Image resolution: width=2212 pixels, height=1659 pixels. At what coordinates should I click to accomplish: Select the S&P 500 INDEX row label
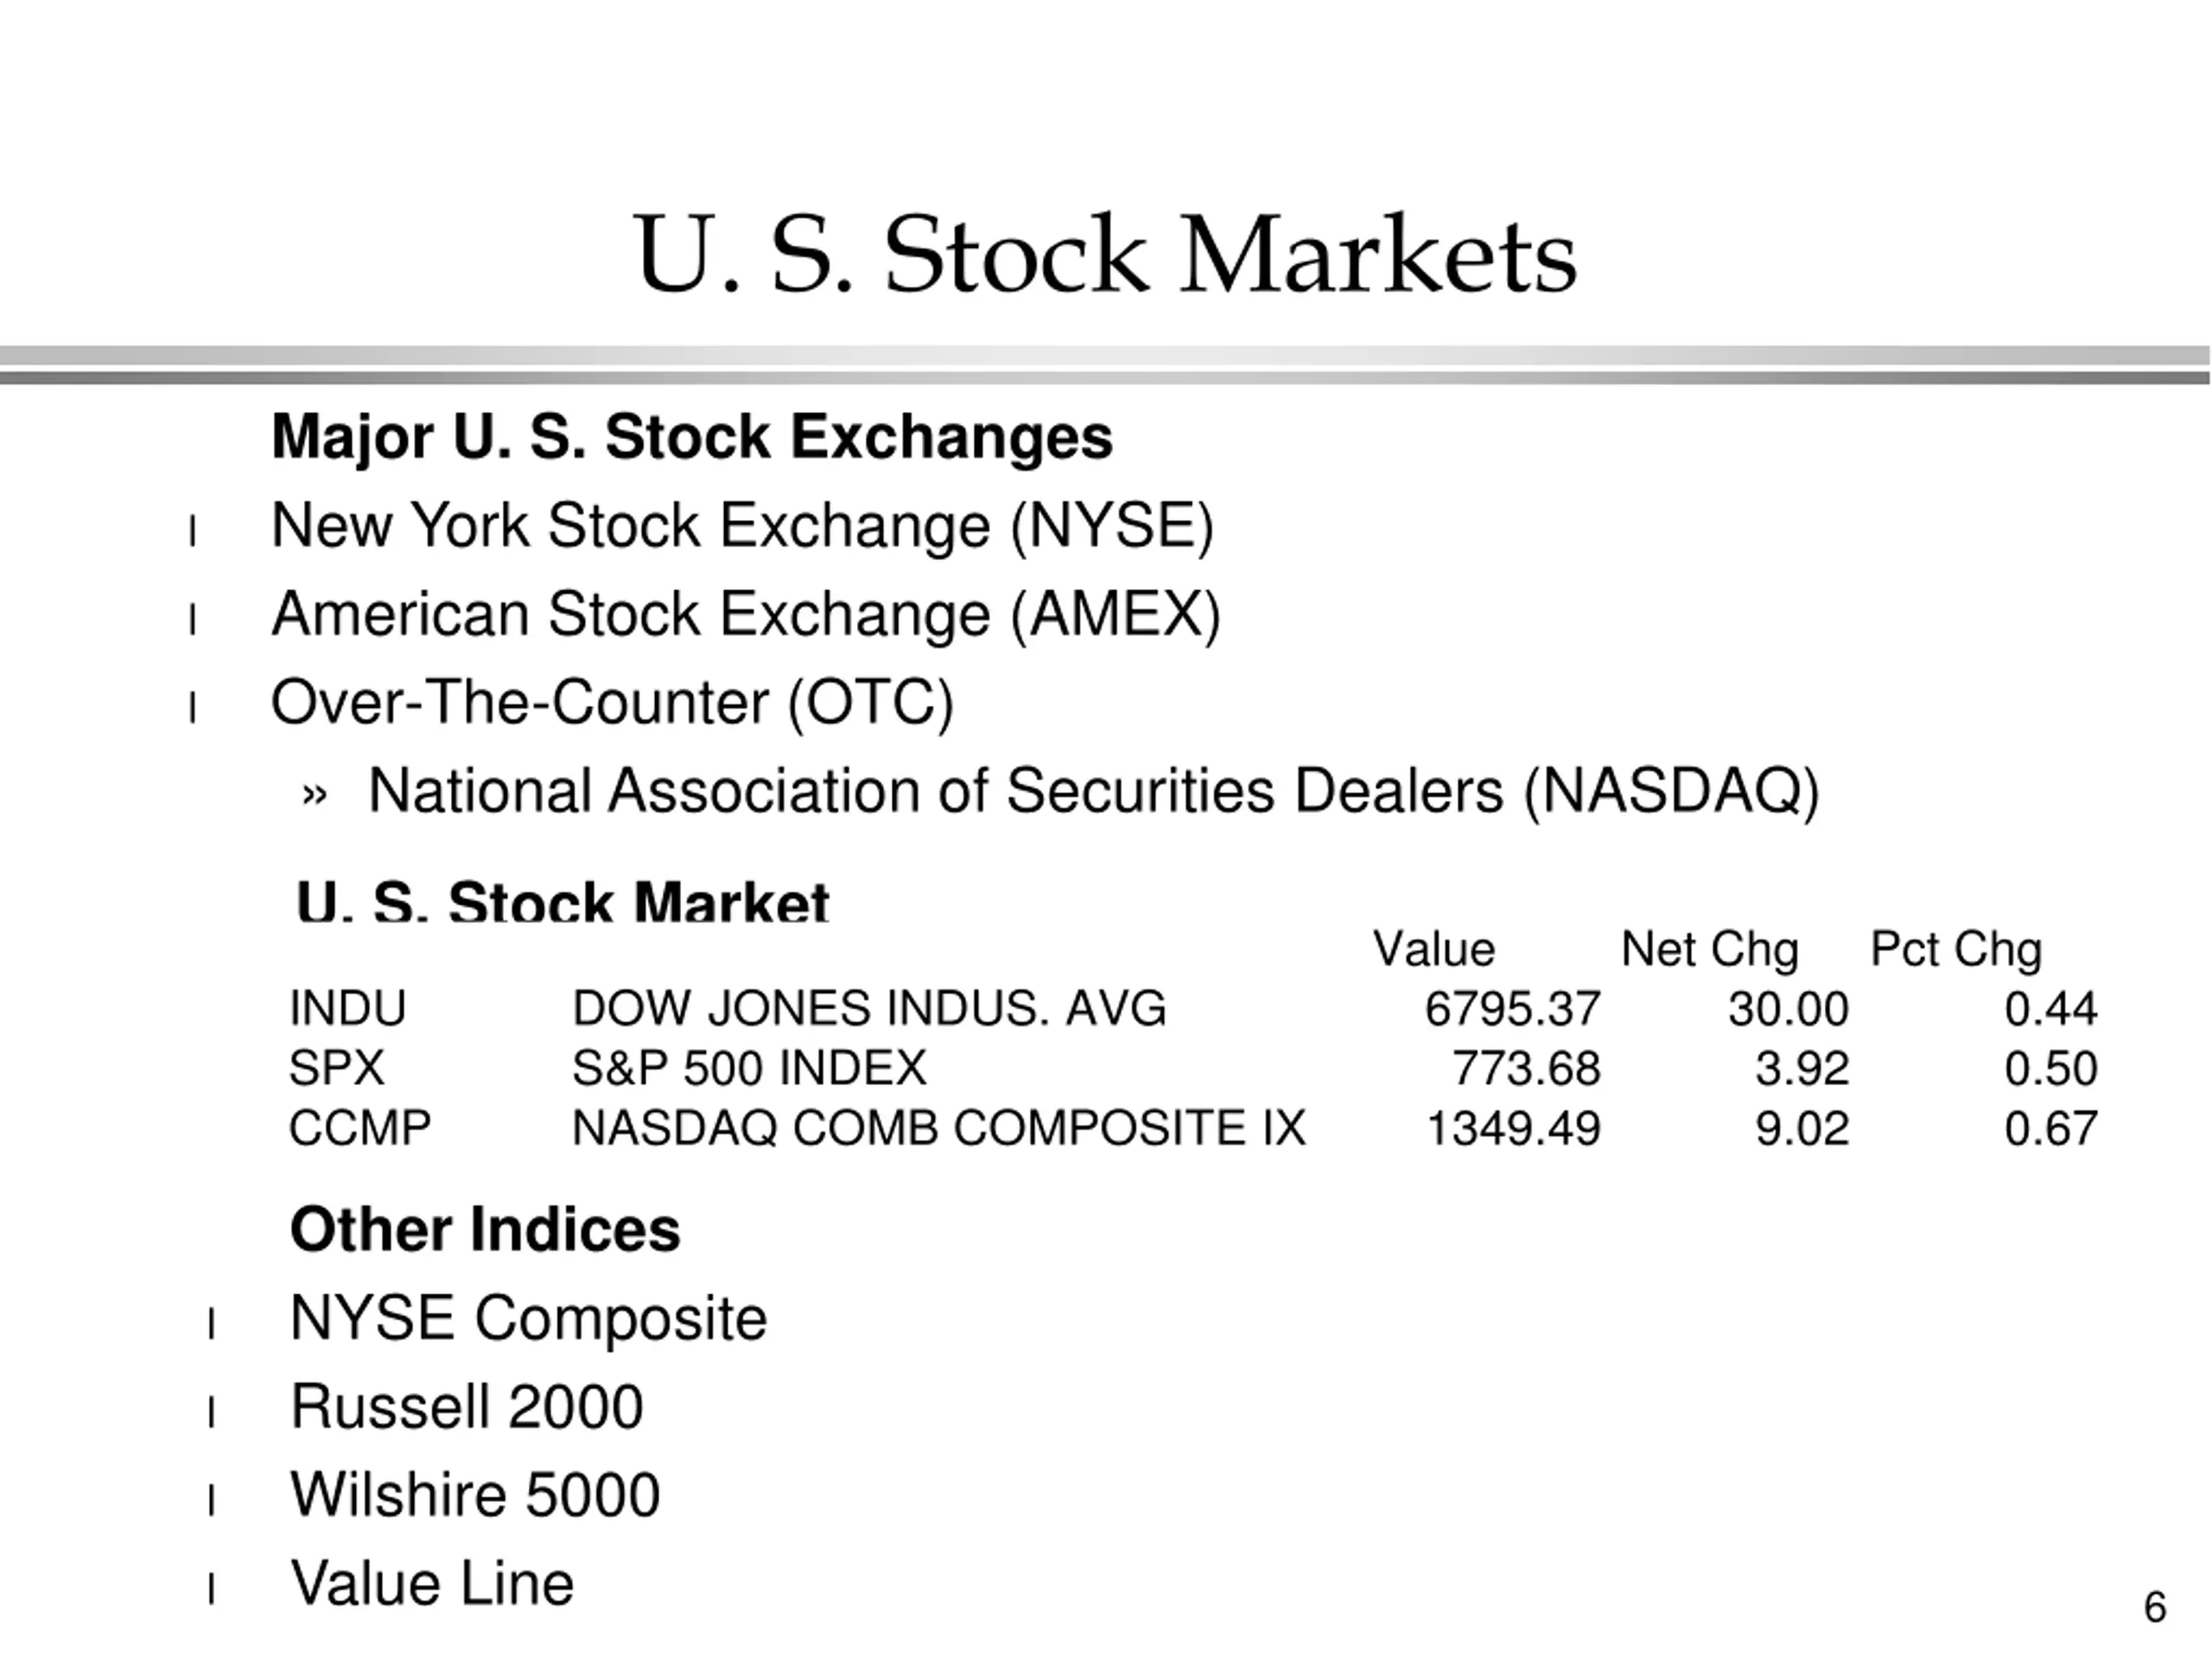[x=749, y=1068]
